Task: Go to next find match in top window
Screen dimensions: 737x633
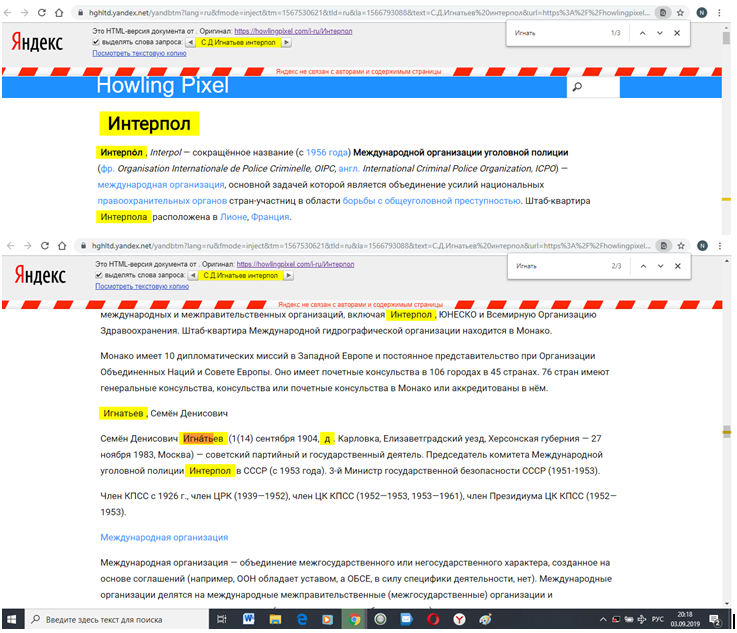Action: click(659, 33)
